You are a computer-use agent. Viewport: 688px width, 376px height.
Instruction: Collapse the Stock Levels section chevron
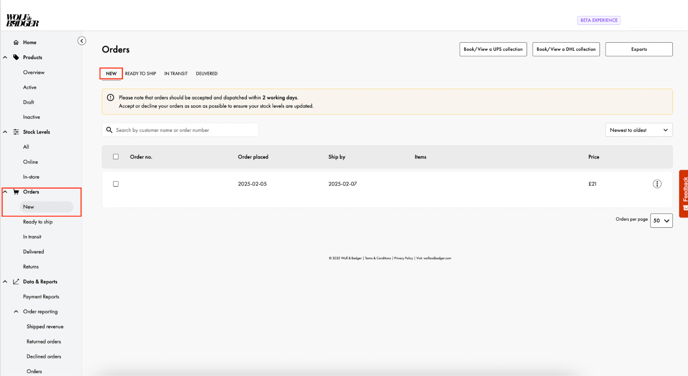pos(5,132)
